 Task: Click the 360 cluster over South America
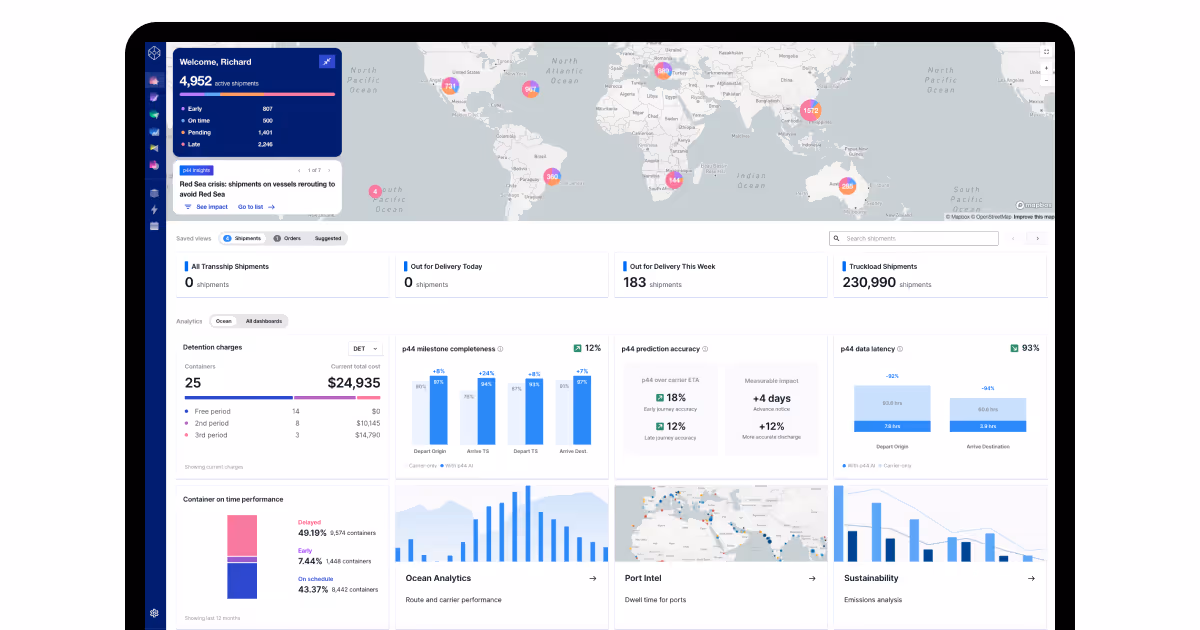(552, 177)
